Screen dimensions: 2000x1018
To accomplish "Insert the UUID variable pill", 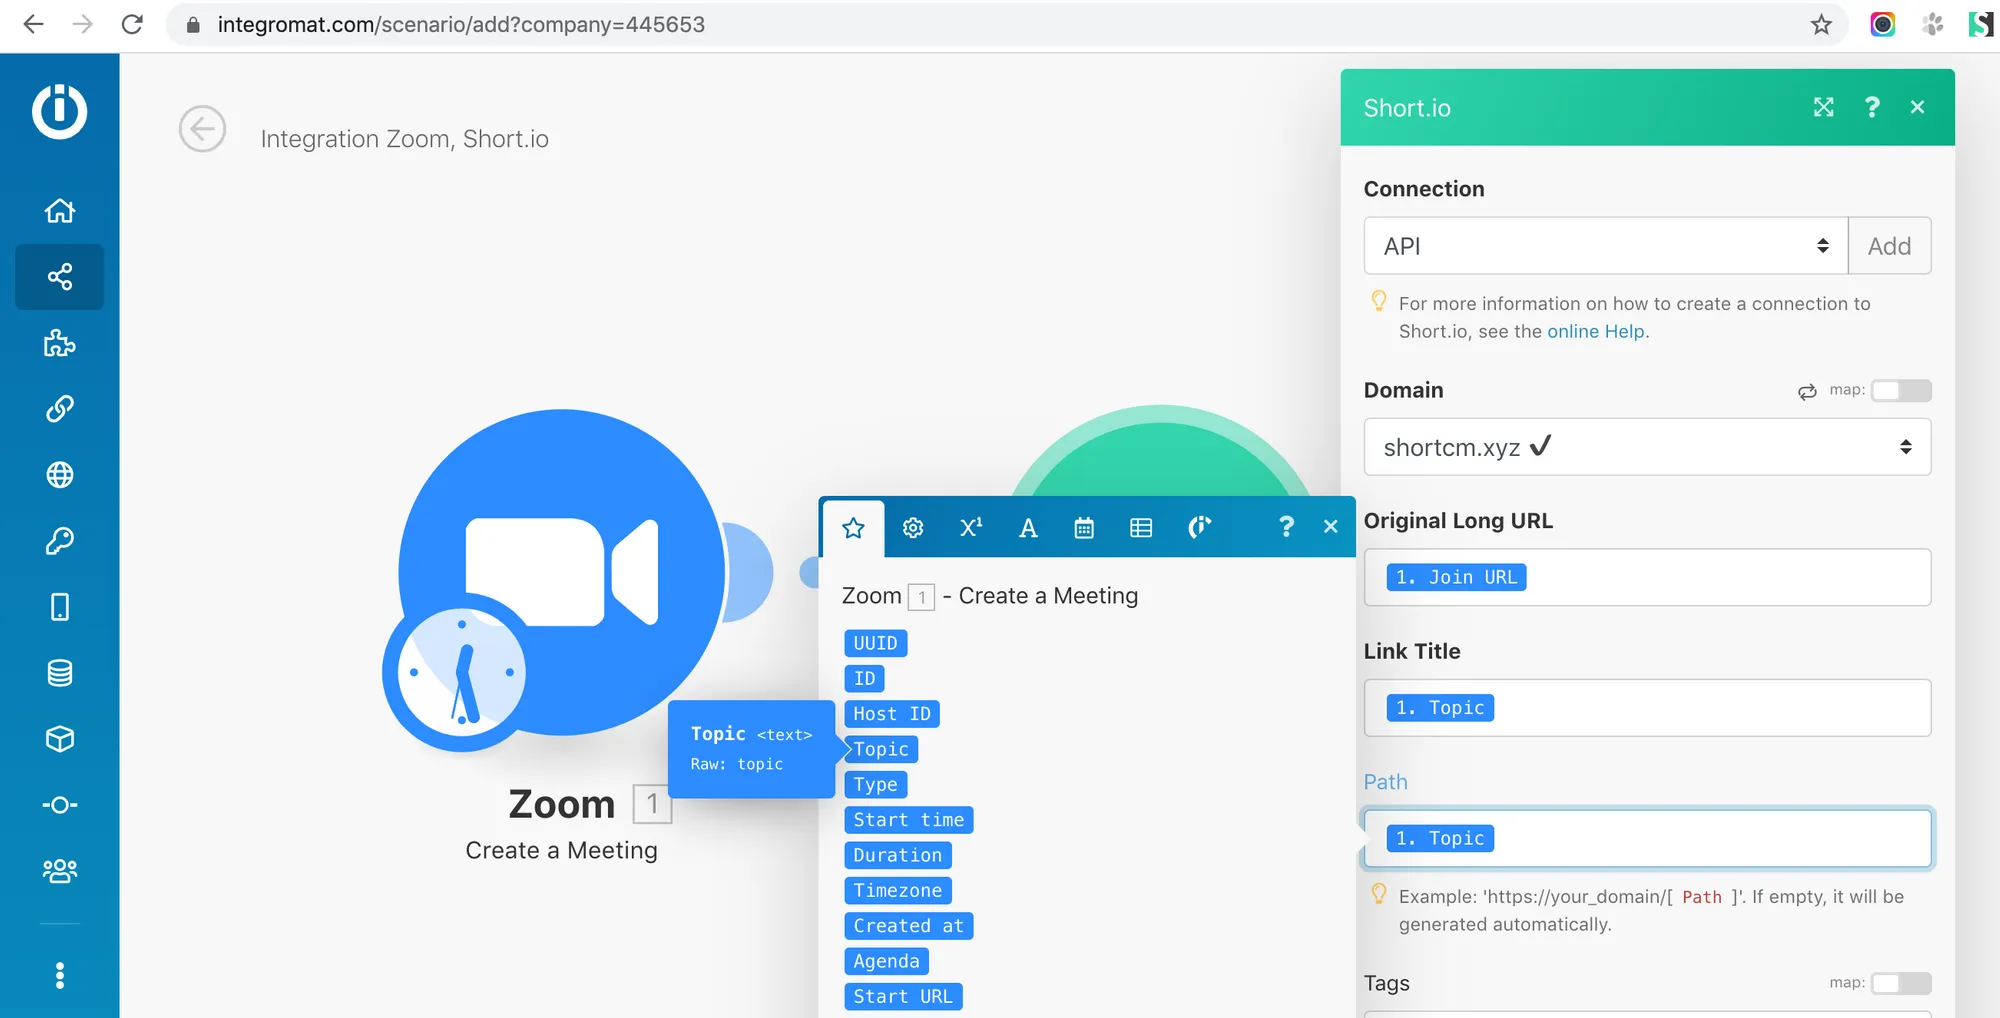I will pyautogui.click(x=876, y=643).
